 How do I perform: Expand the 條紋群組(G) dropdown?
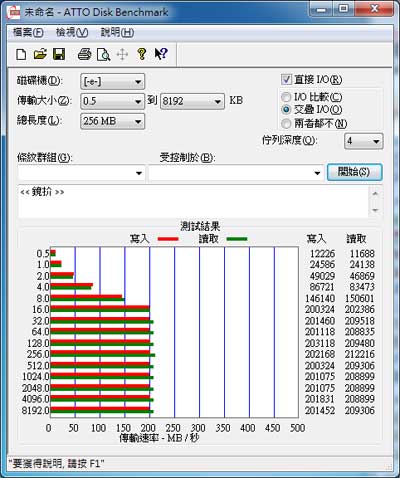(x=81, y=173)
